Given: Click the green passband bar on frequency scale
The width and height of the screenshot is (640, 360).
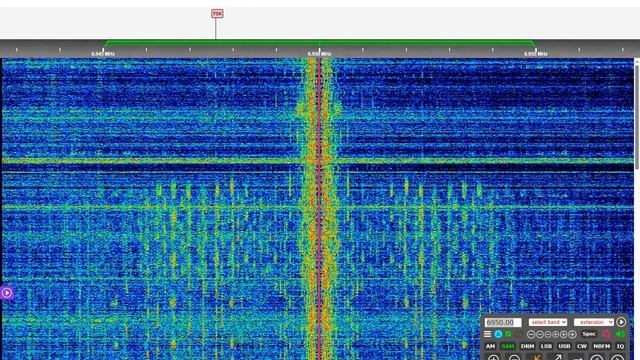Looking at the screenshot, I should tap(319, 42).
